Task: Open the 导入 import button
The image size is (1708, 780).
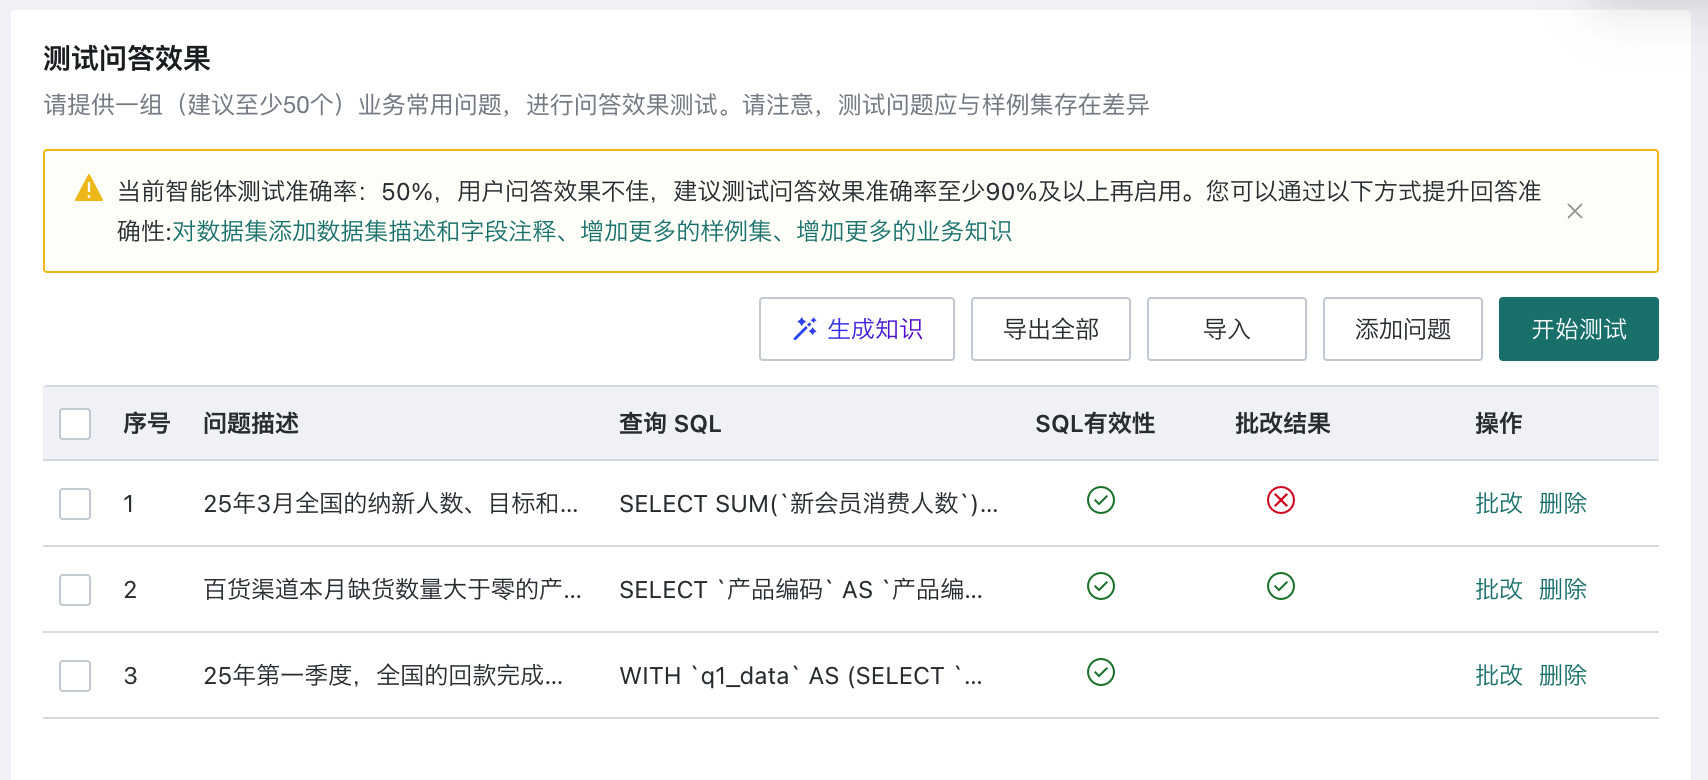Action: [x=1227, y=329]
